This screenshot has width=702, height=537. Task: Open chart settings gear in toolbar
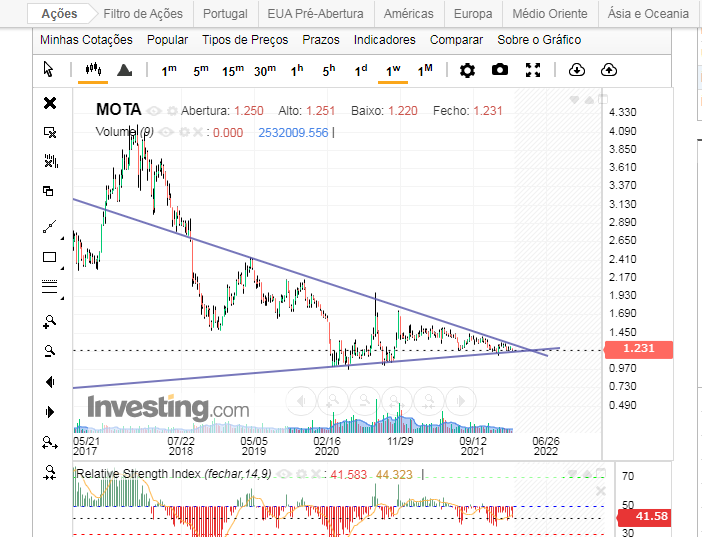pos(467,70)
